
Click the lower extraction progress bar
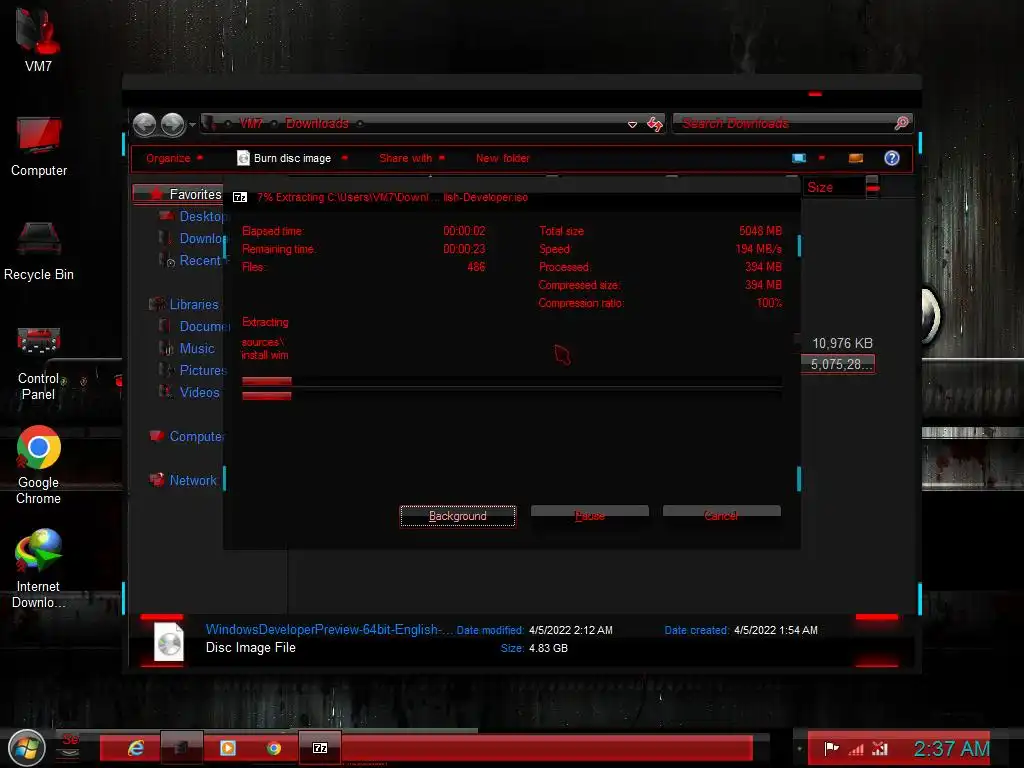[511, 395]
